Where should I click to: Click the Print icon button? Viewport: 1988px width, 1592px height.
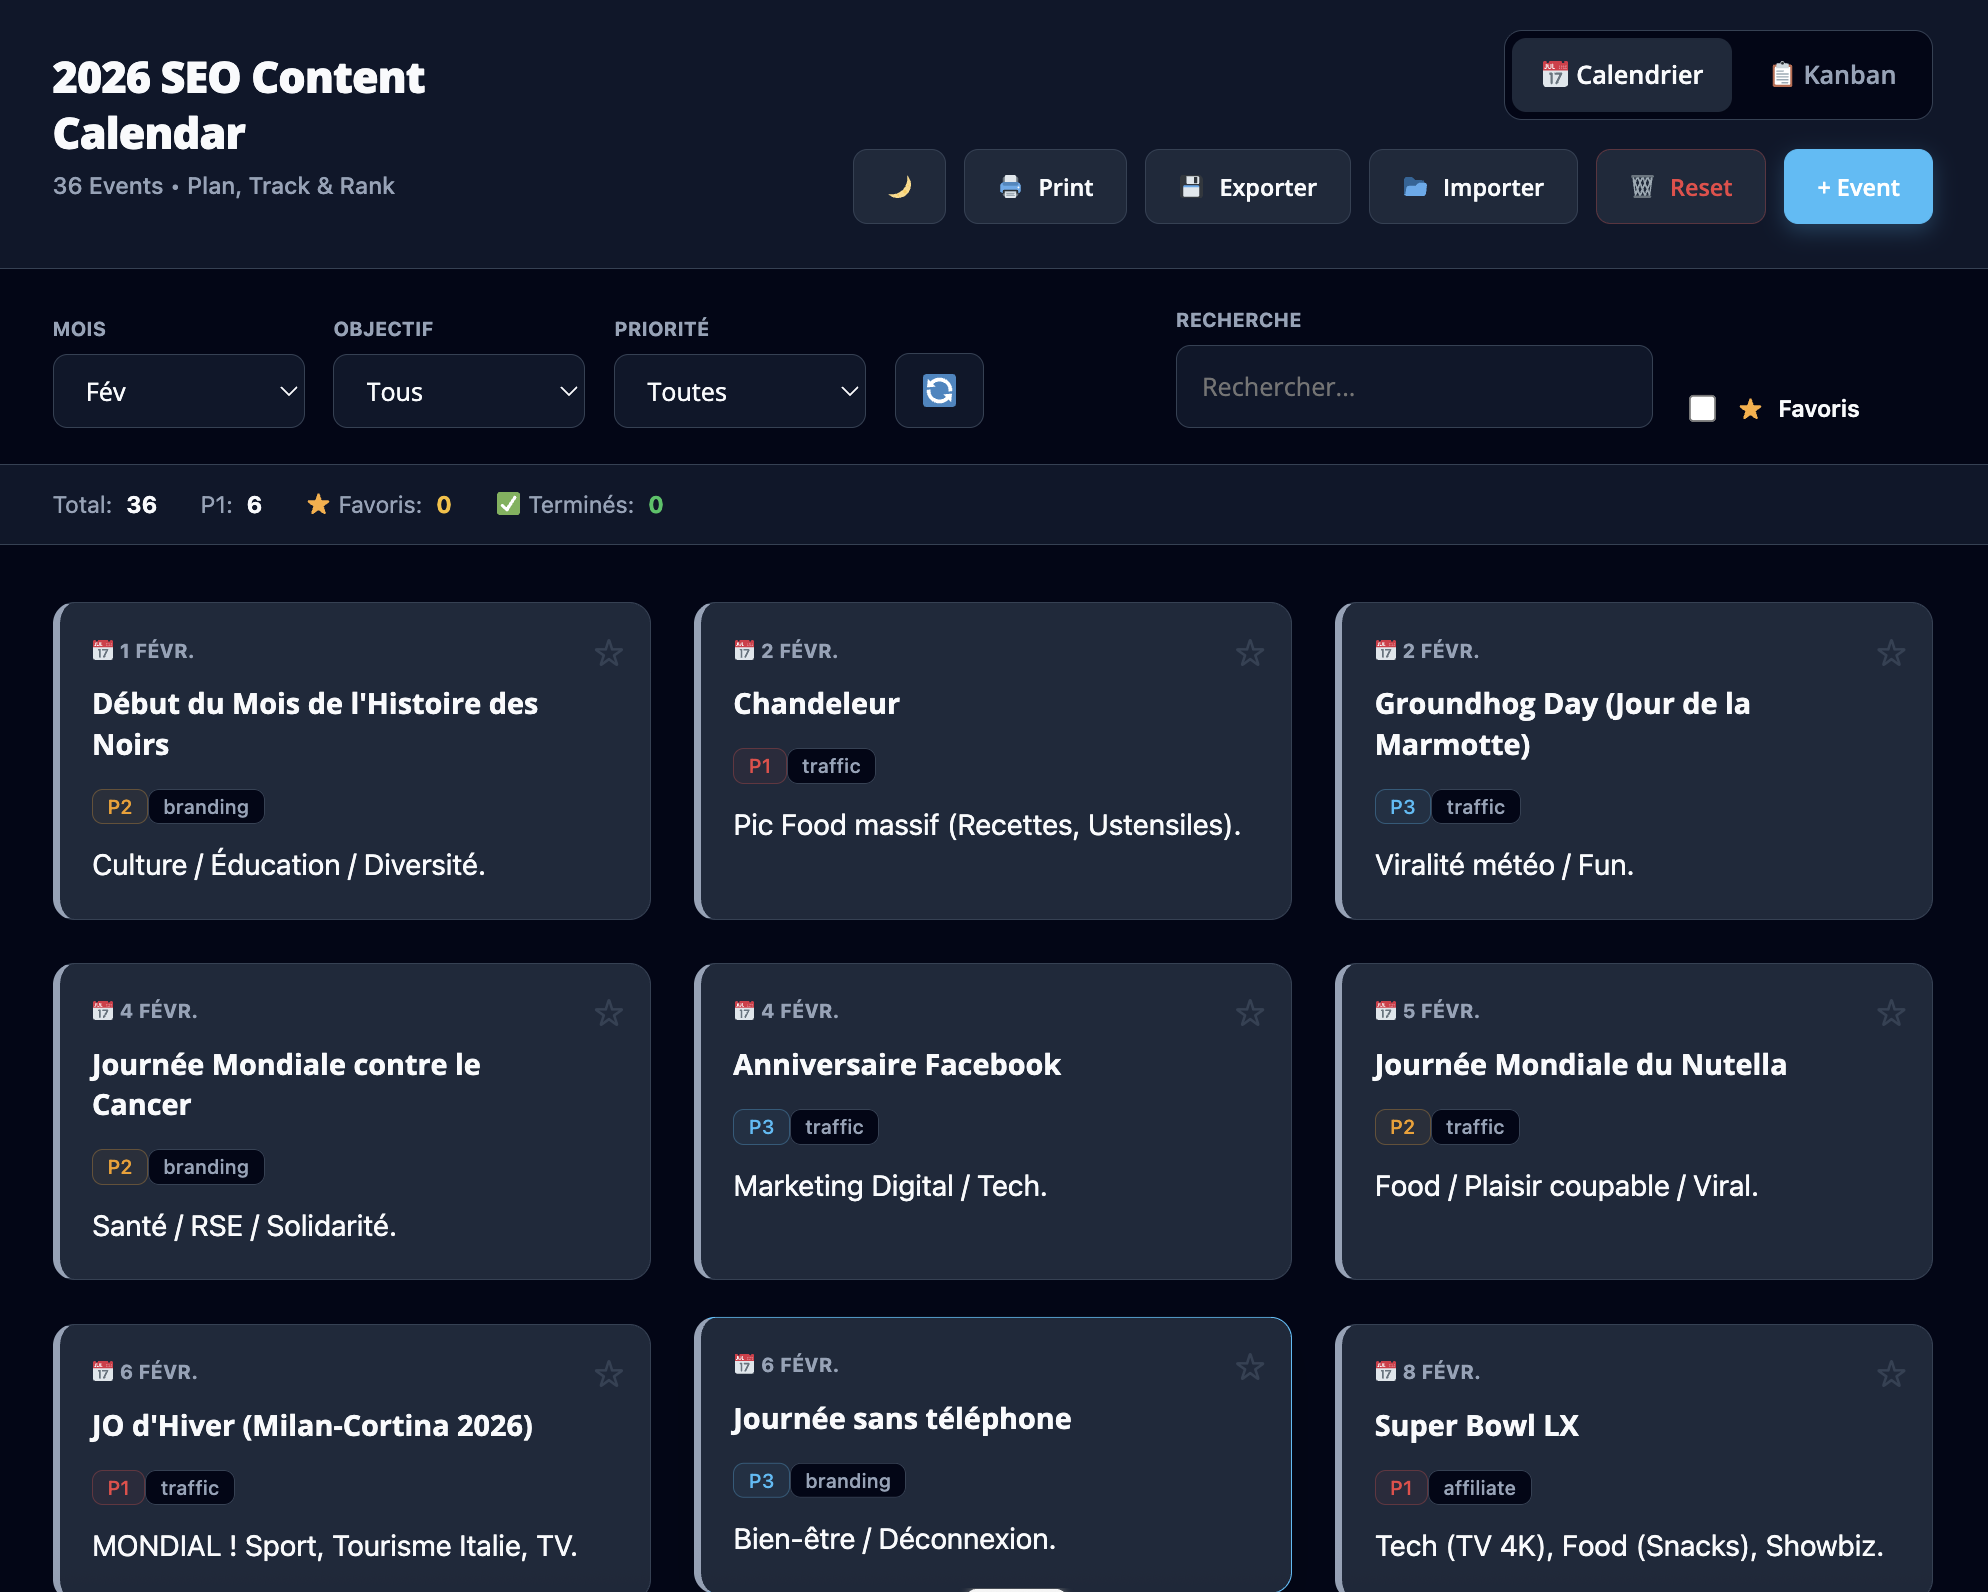point(1010,187)
